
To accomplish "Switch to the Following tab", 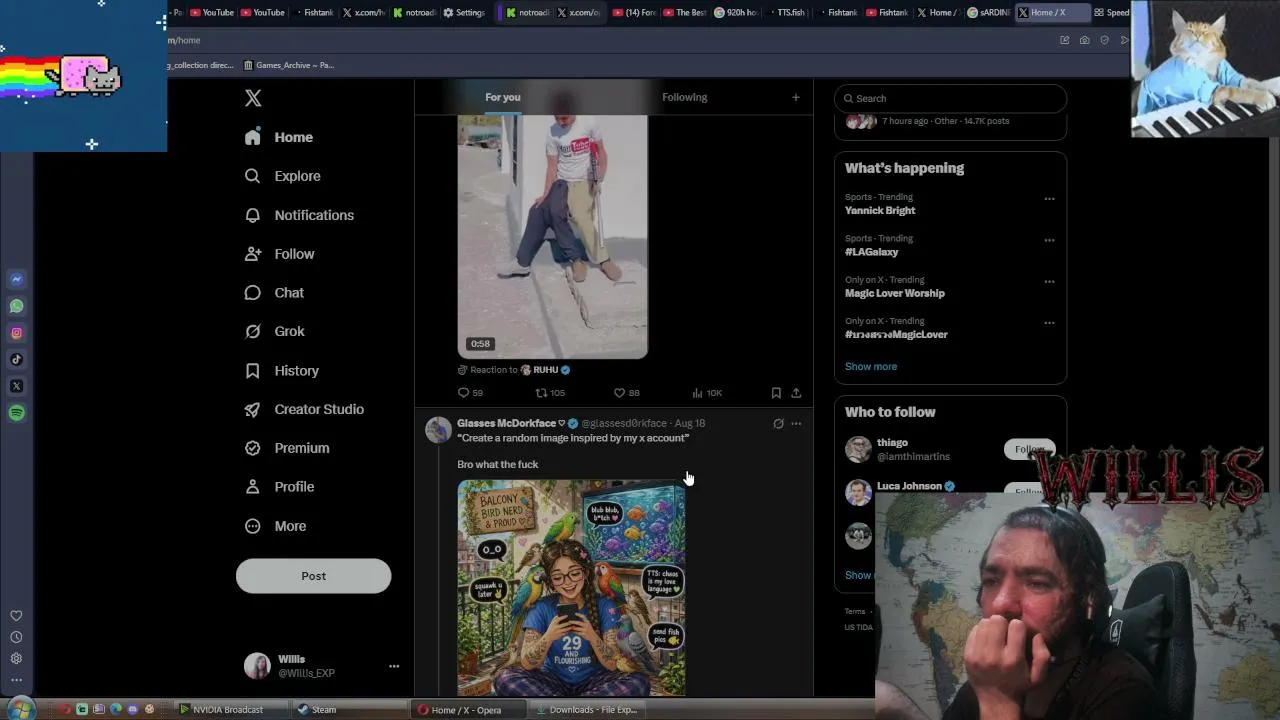I will click(684, 97).
